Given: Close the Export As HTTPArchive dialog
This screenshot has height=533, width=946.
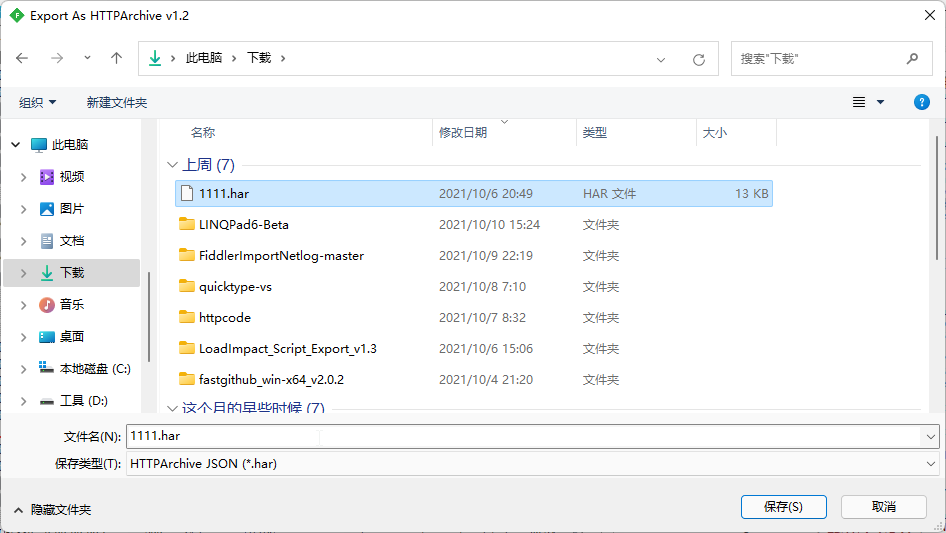Looking at the screenshot, I should (930, 15).
